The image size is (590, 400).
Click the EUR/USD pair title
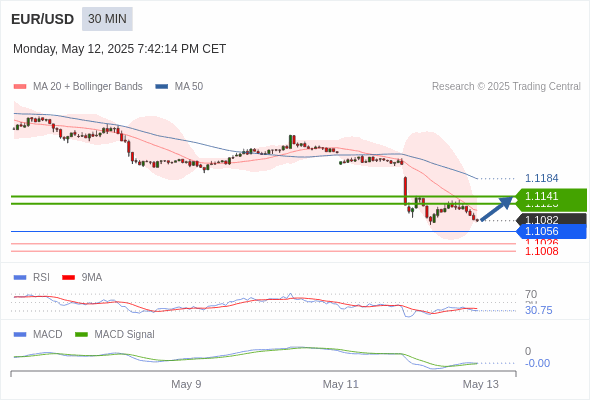[x=43, y=19]
